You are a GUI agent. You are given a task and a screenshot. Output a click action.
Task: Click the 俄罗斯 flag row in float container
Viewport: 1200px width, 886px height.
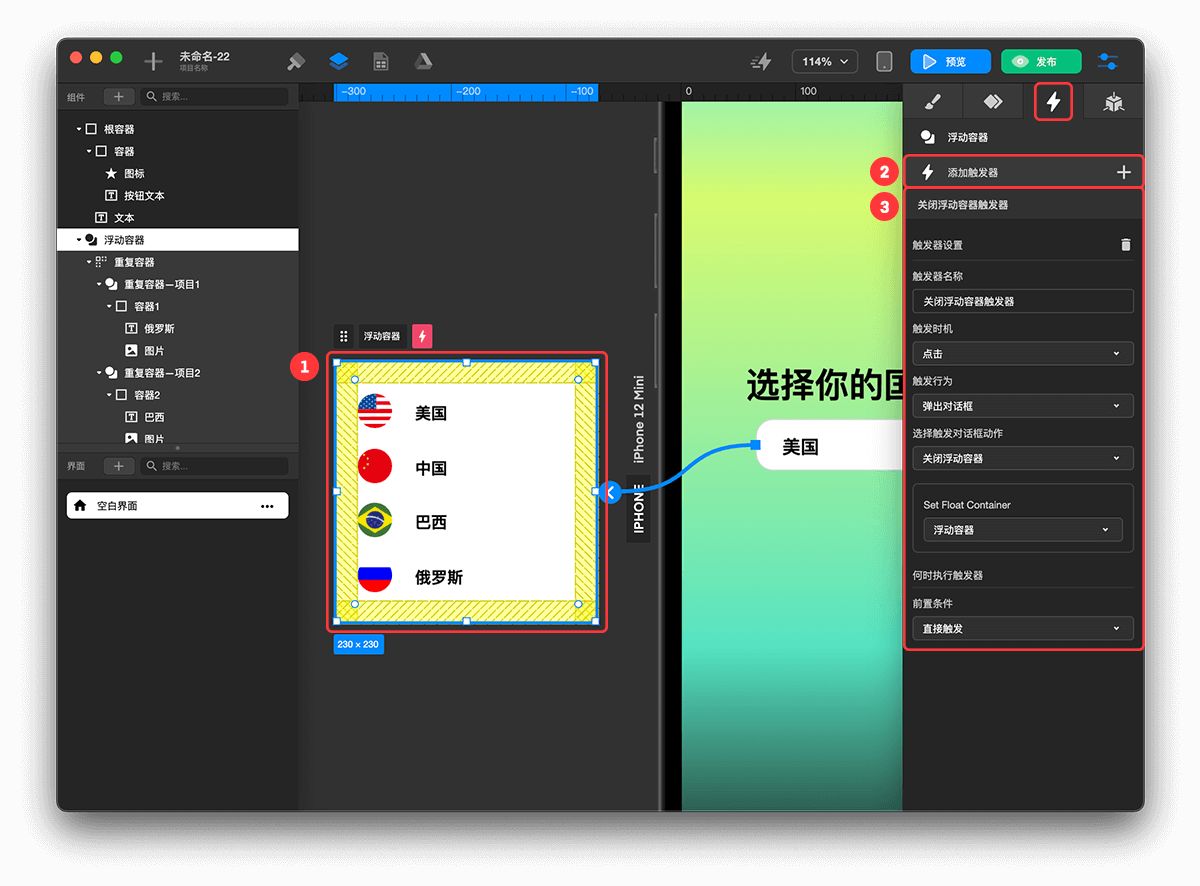465,577
